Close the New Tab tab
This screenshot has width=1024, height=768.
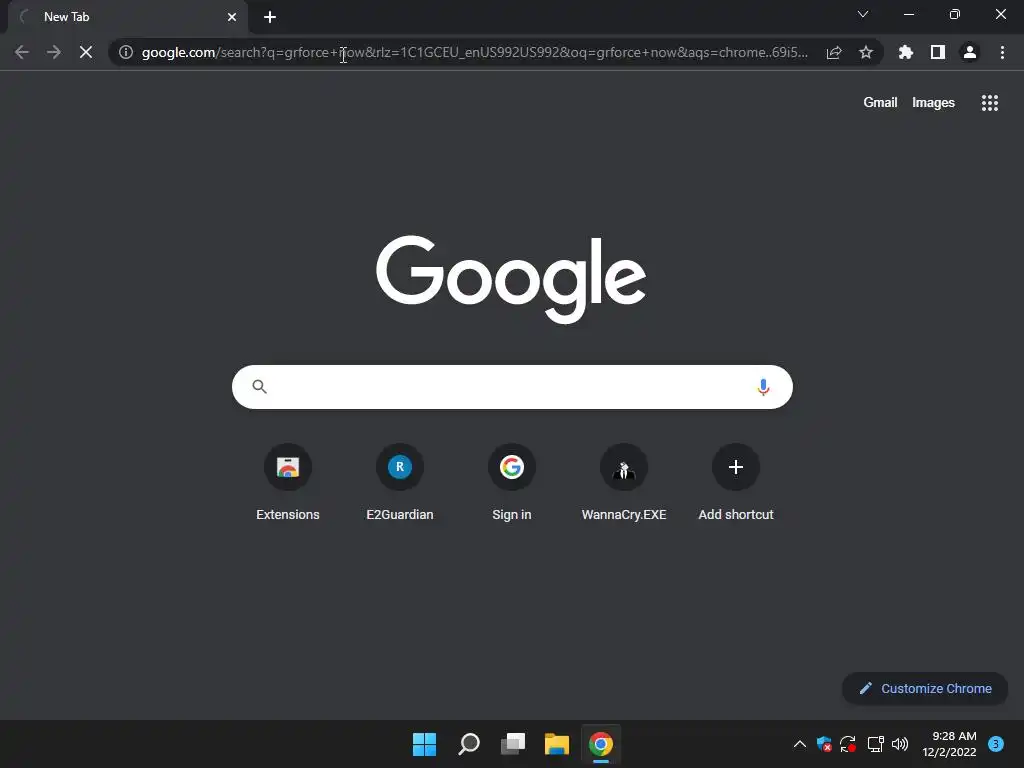[232, 17]
